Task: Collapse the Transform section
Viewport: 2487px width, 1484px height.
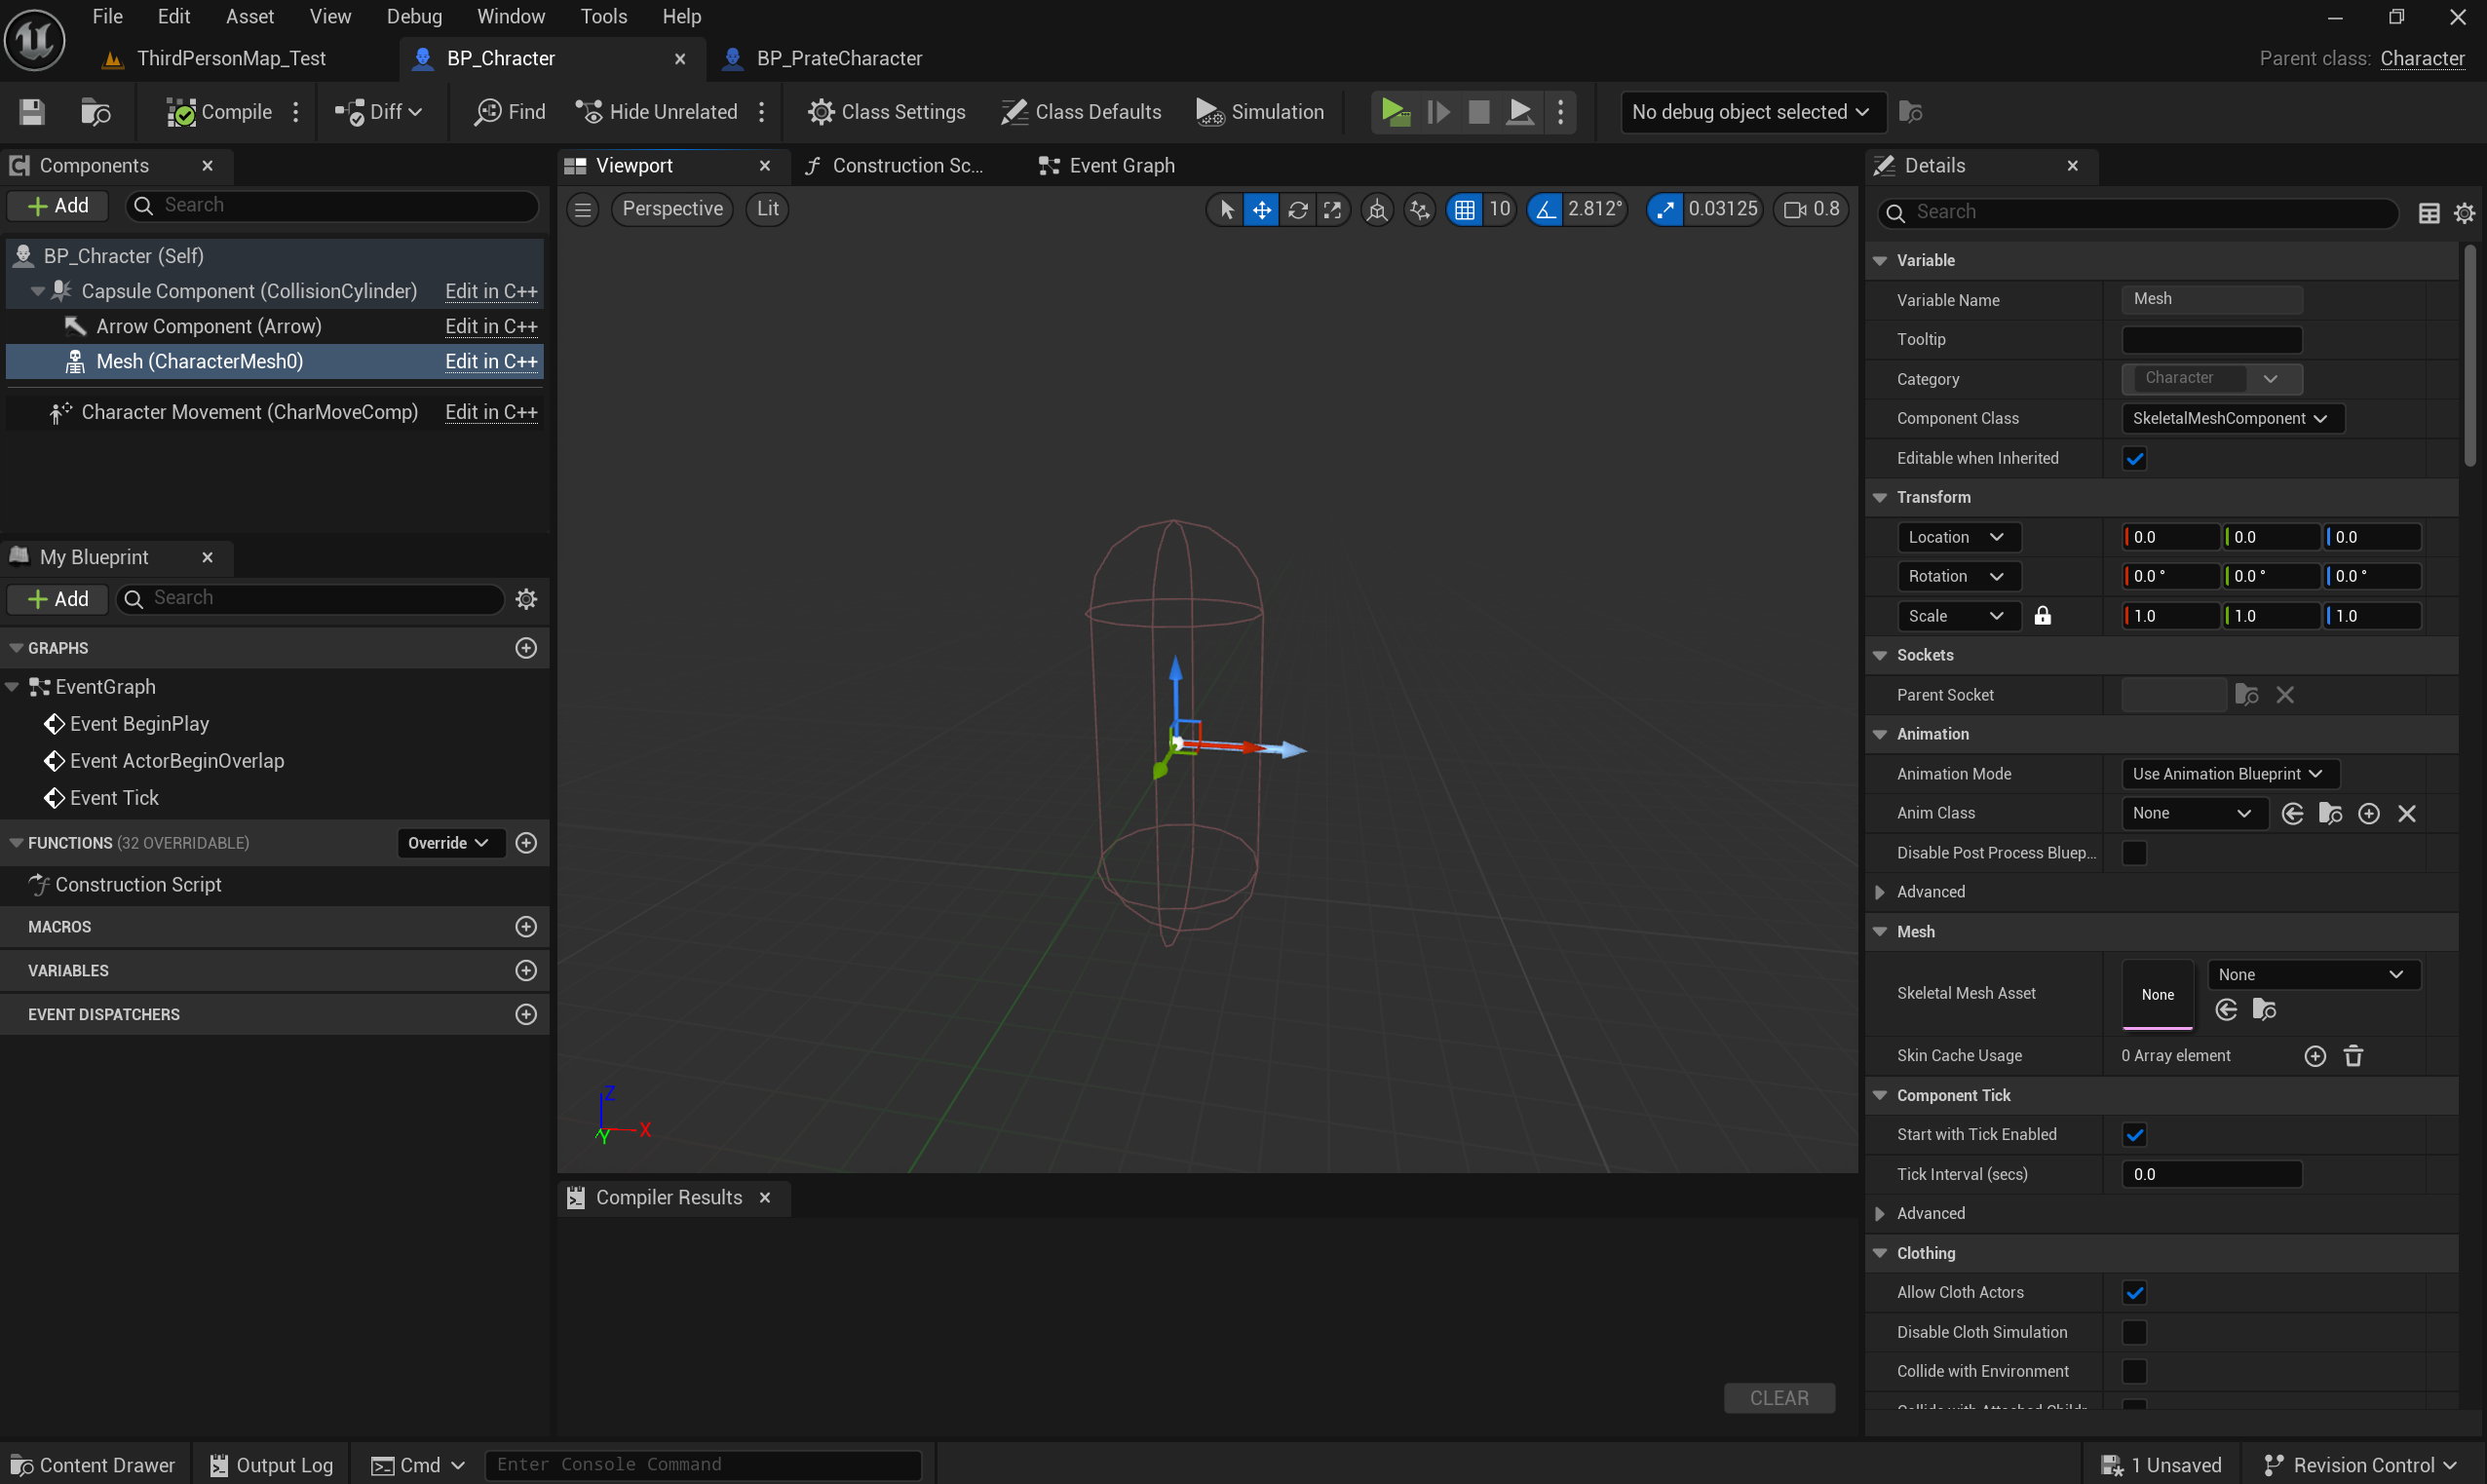Action: [x=1880, y=497]
